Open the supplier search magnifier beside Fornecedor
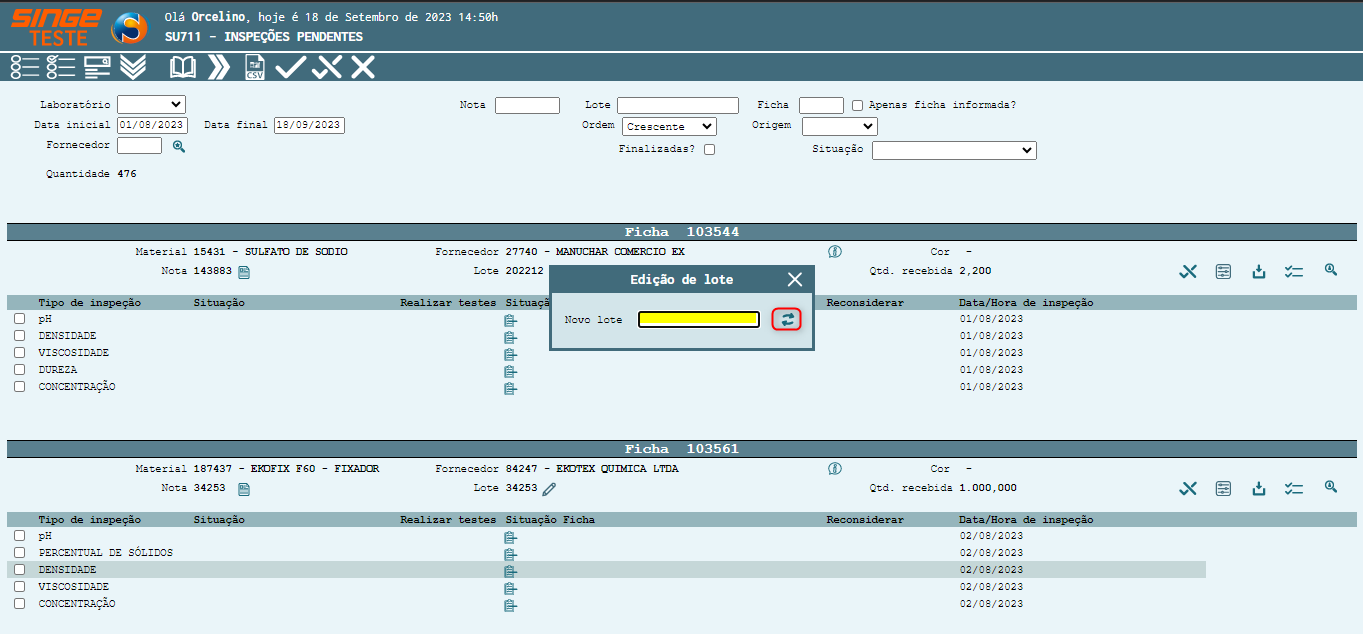Viewport: 1363px width, 634px height. [179, 146]
